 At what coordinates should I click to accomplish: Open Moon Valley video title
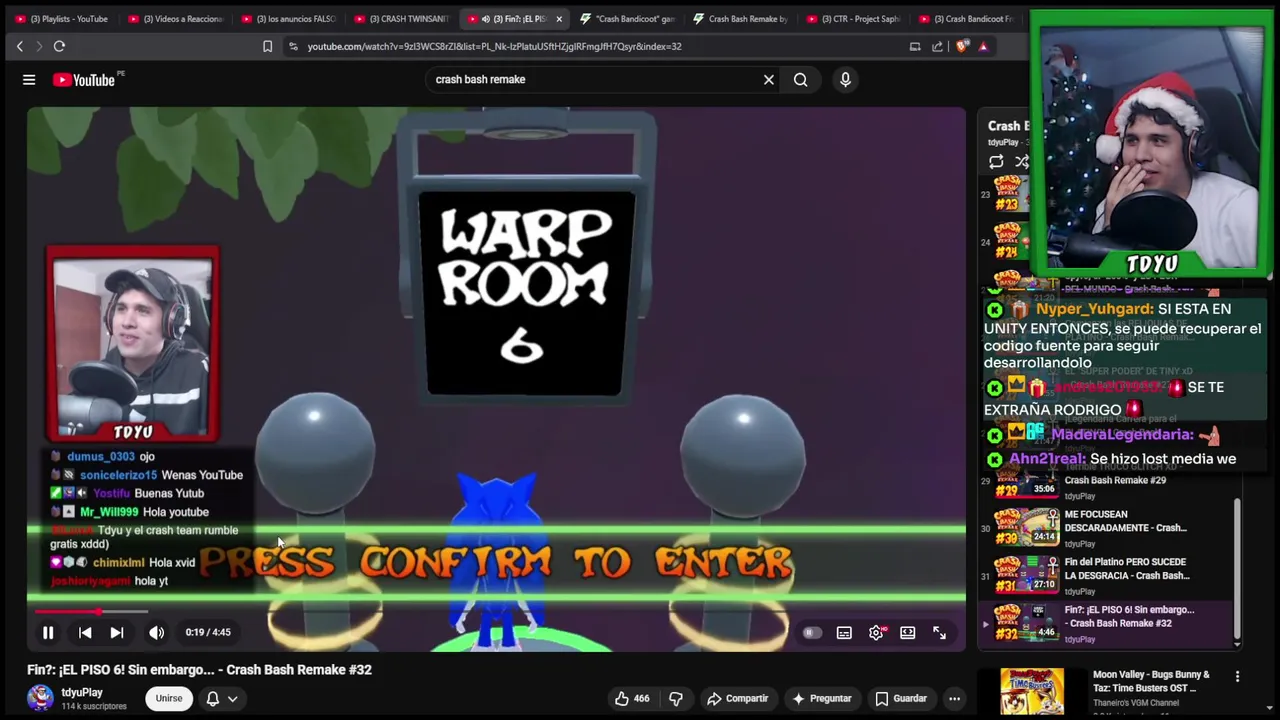tap(1151, 681)
